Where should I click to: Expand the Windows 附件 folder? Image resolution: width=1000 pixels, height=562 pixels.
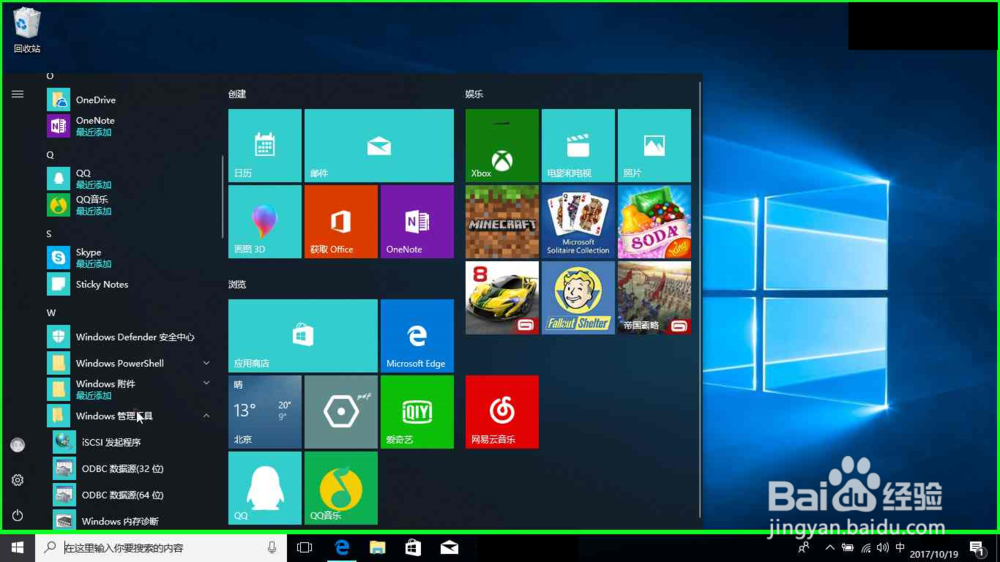(x=131, y=389)
